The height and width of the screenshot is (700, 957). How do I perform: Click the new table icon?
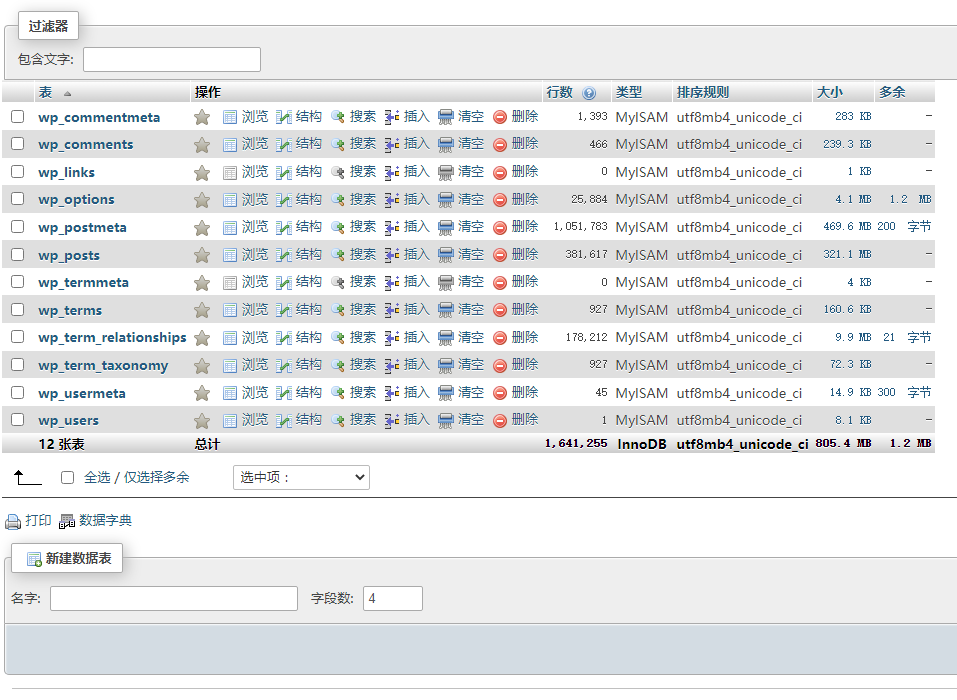(x=34, y=559)
